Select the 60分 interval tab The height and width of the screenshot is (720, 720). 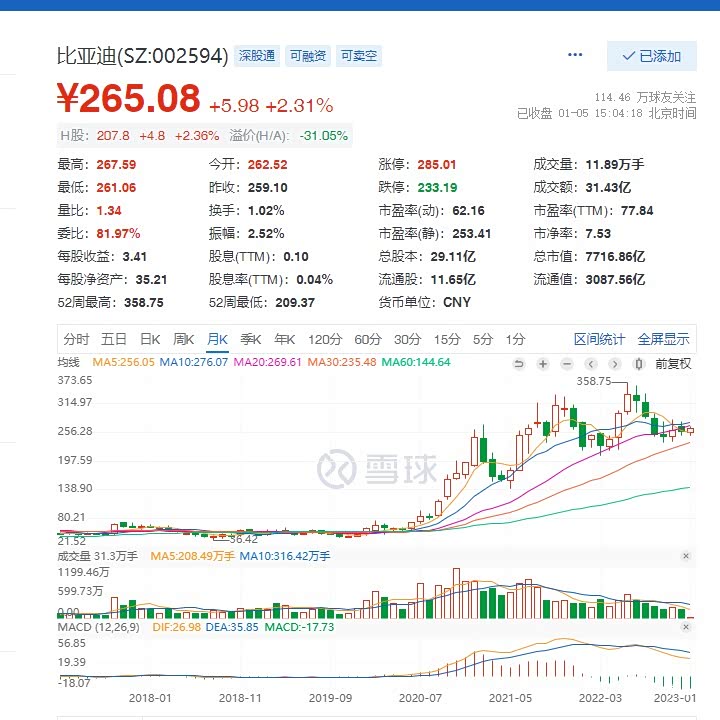(x=367, y=339)
